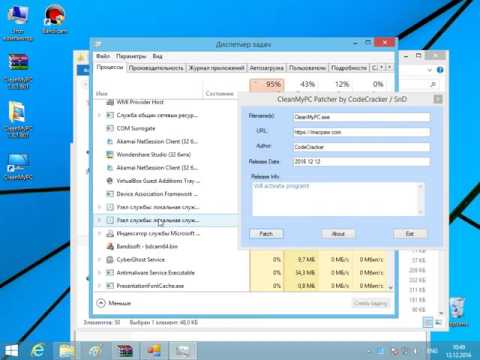The image size is (480, 360).
Task: Close the CleanMyPC Patcher dialog
Action: [438, 99]
